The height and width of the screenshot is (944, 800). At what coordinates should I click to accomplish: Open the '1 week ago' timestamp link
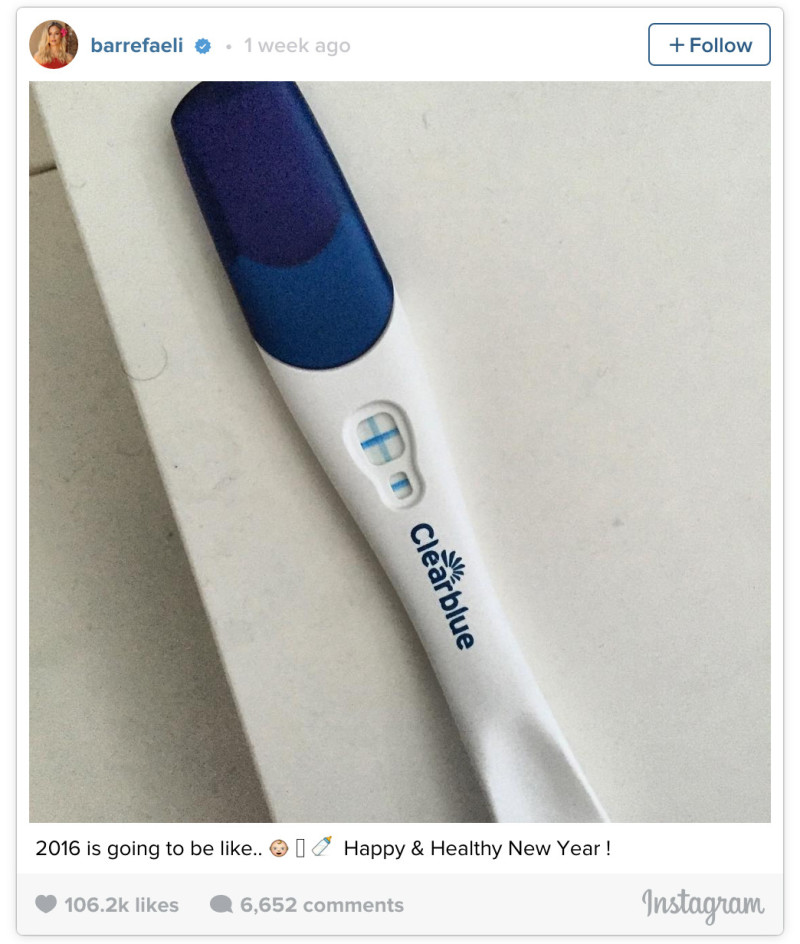[x=297, y=46]
